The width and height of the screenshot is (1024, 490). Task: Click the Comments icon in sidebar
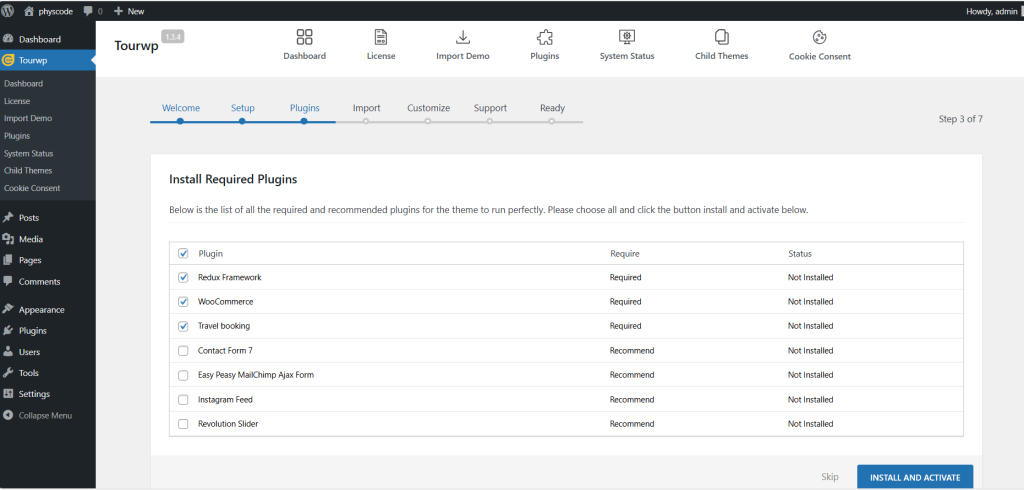(x=8, y=282)
